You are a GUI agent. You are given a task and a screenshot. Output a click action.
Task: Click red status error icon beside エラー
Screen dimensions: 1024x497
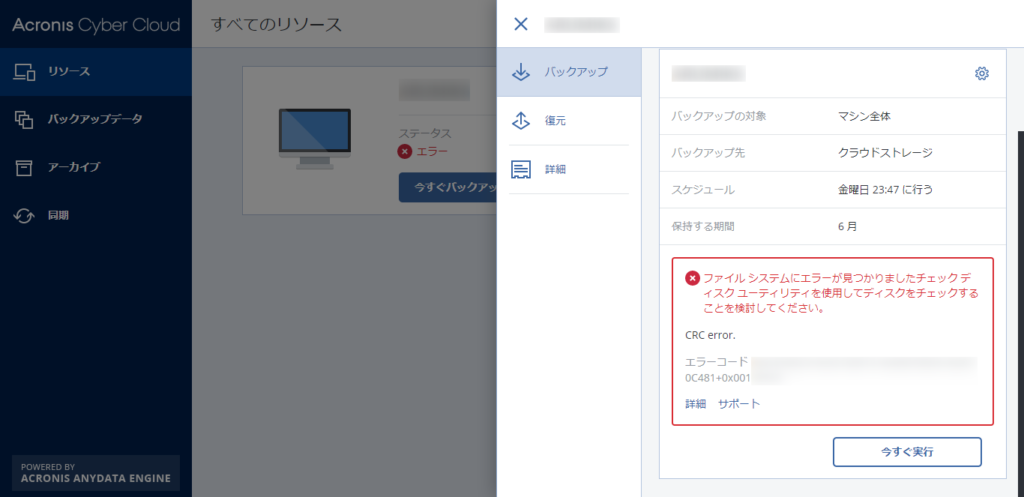point(405,152)
